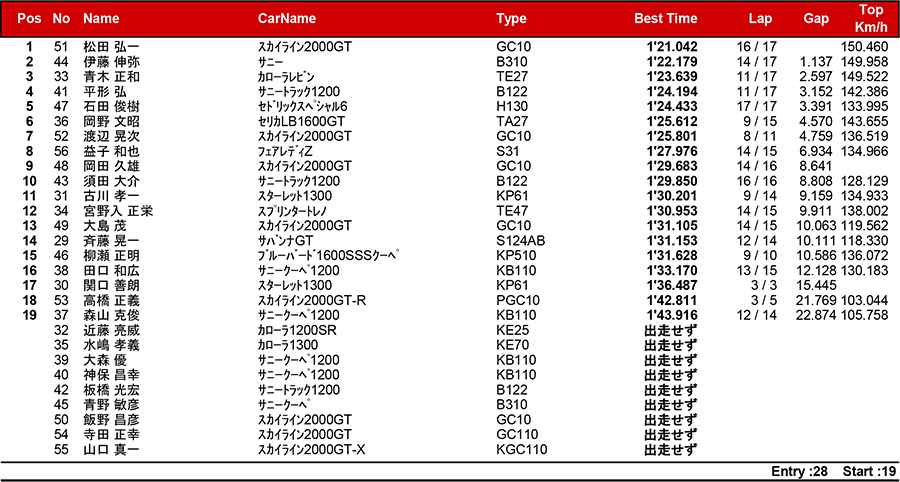Click car type KP510

coord(515,256)
